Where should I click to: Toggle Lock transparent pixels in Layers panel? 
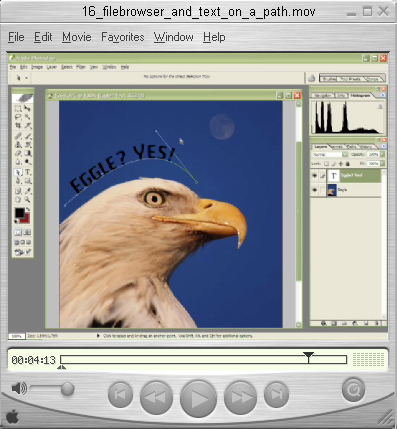point(327,164)
